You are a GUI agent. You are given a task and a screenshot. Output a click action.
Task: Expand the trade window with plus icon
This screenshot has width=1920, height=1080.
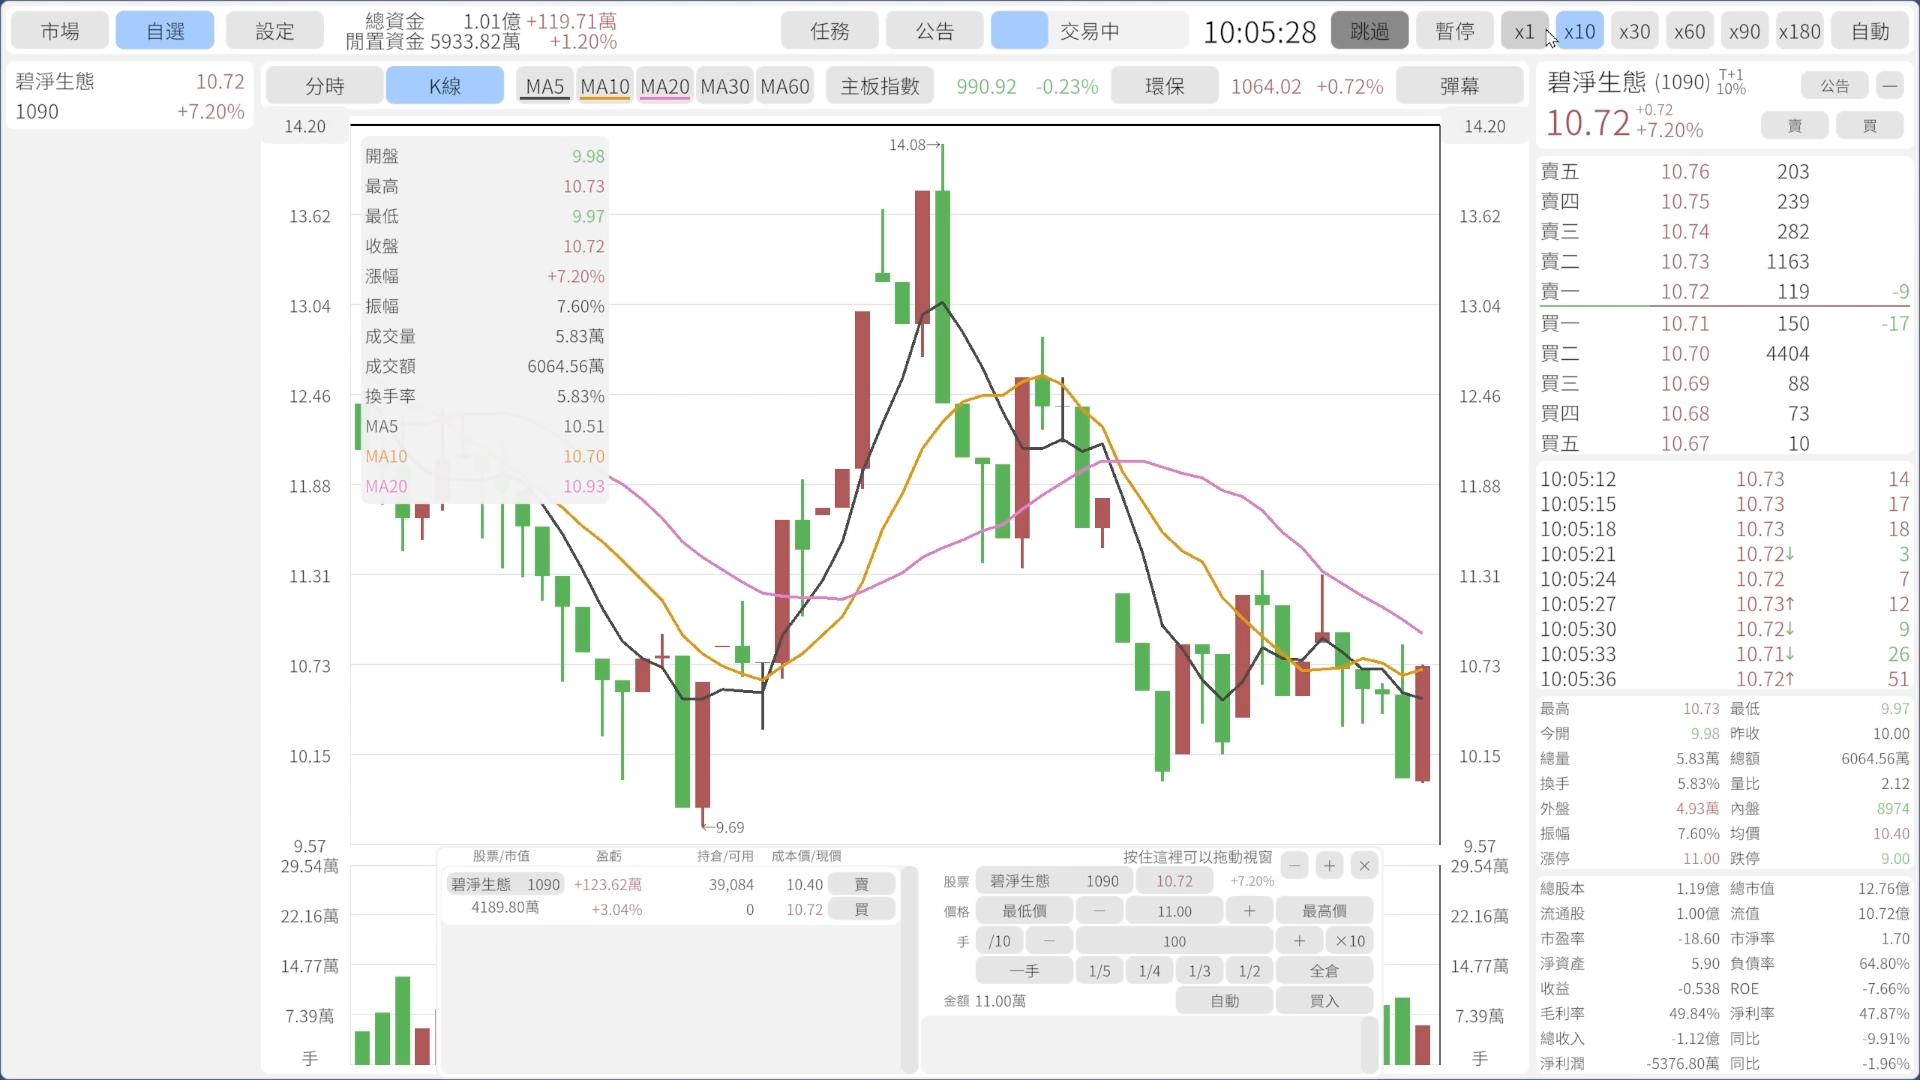tap(1329, 866)
